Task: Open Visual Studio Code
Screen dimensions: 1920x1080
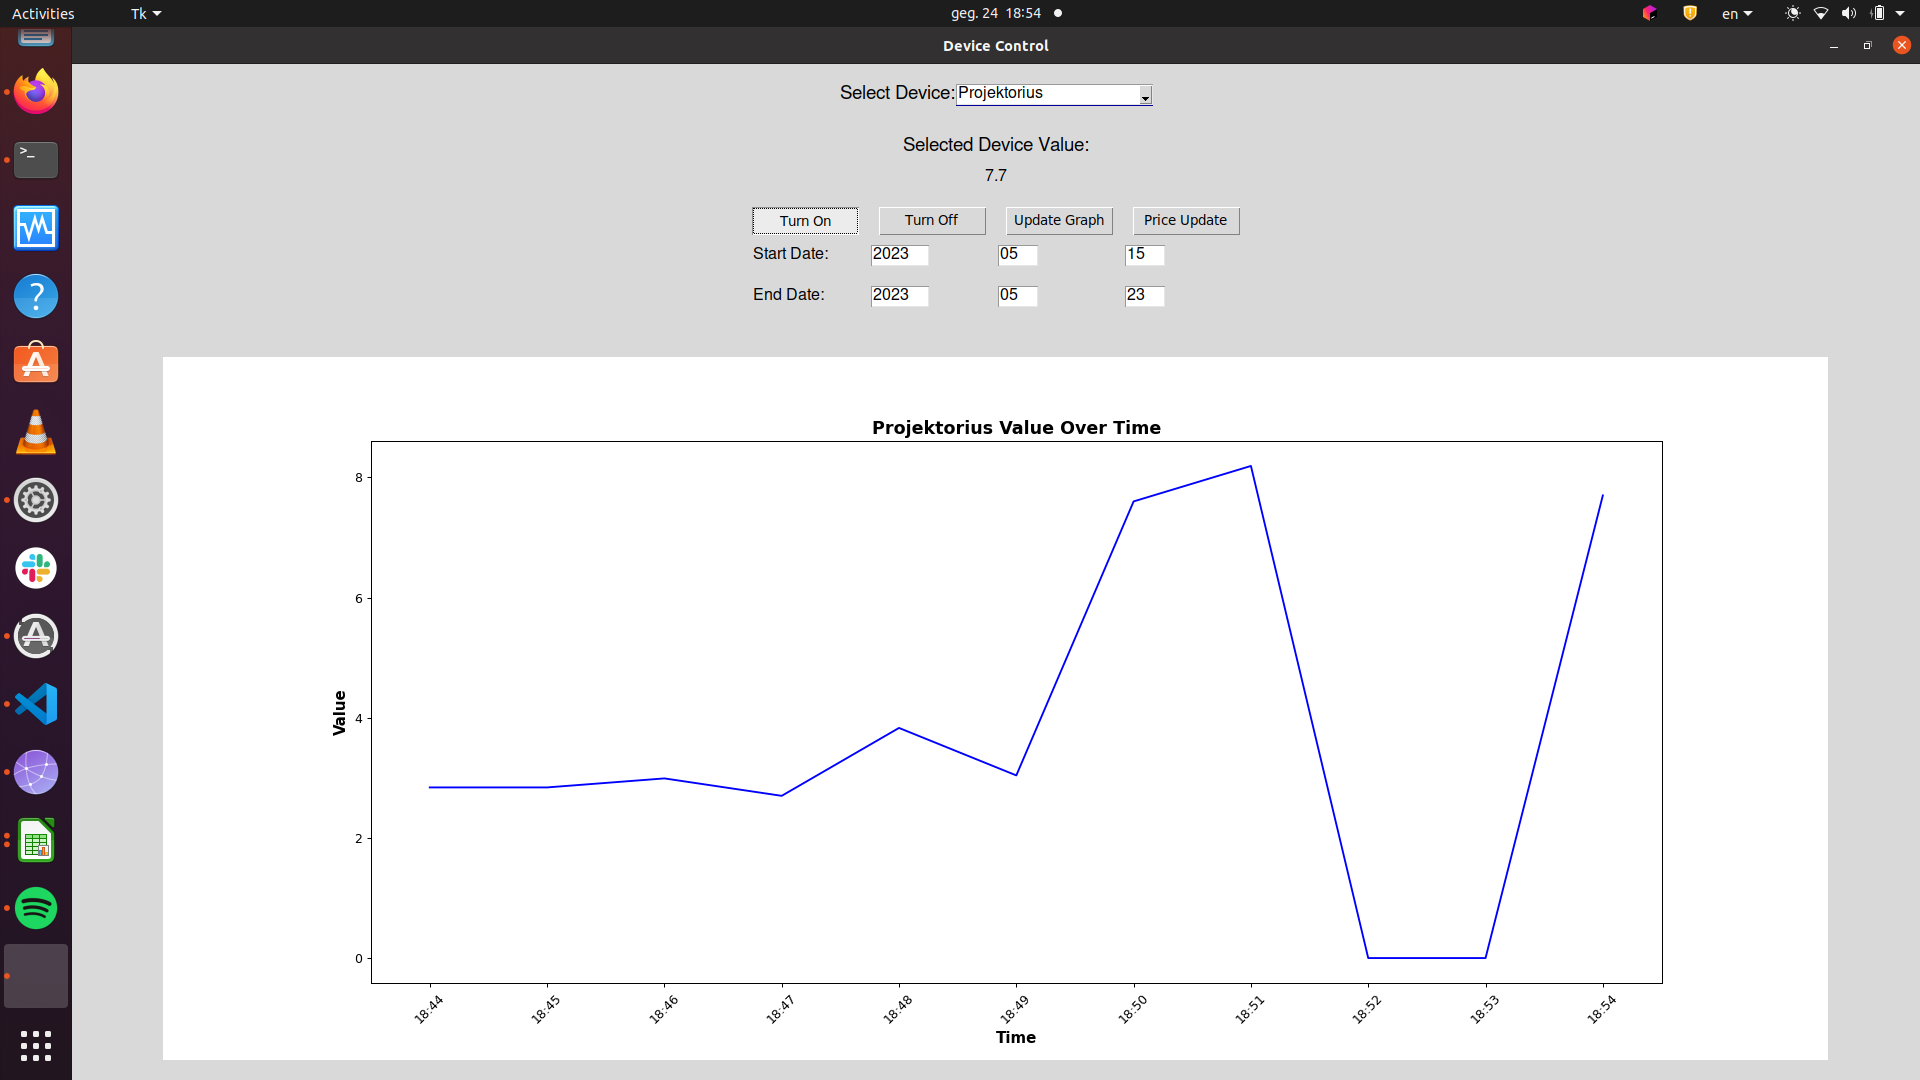Action: pyautogui.click(x=35, y=704)
